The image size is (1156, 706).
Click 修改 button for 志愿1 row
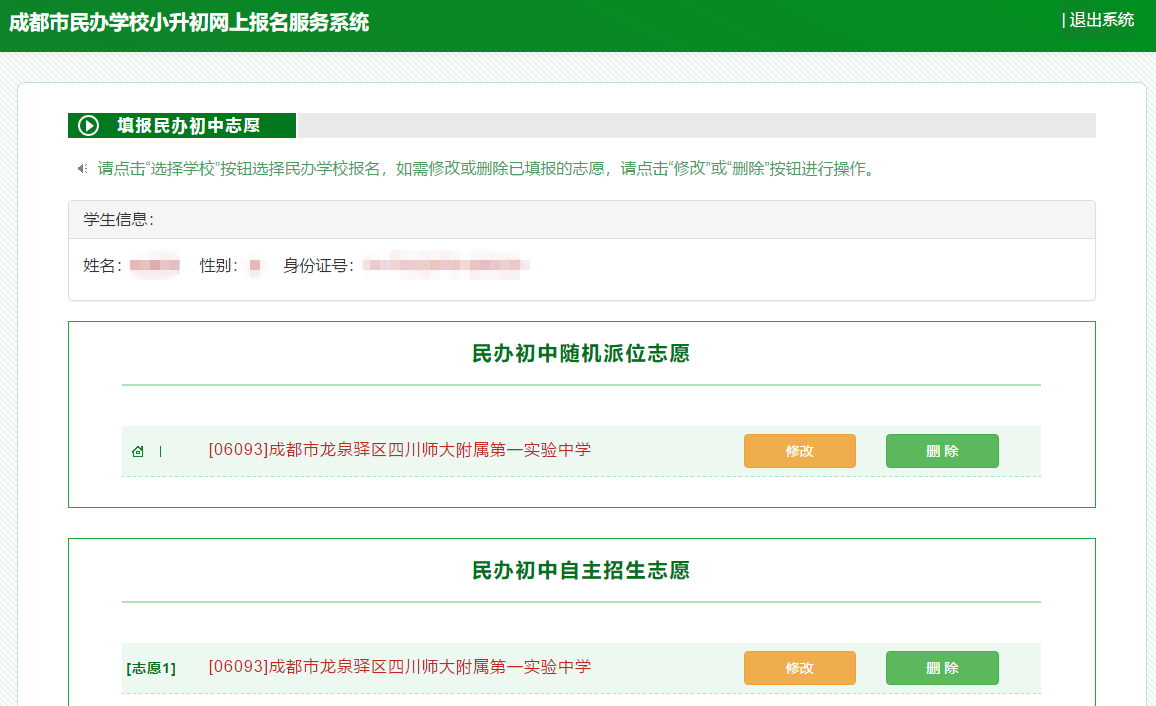pos(800,668)
